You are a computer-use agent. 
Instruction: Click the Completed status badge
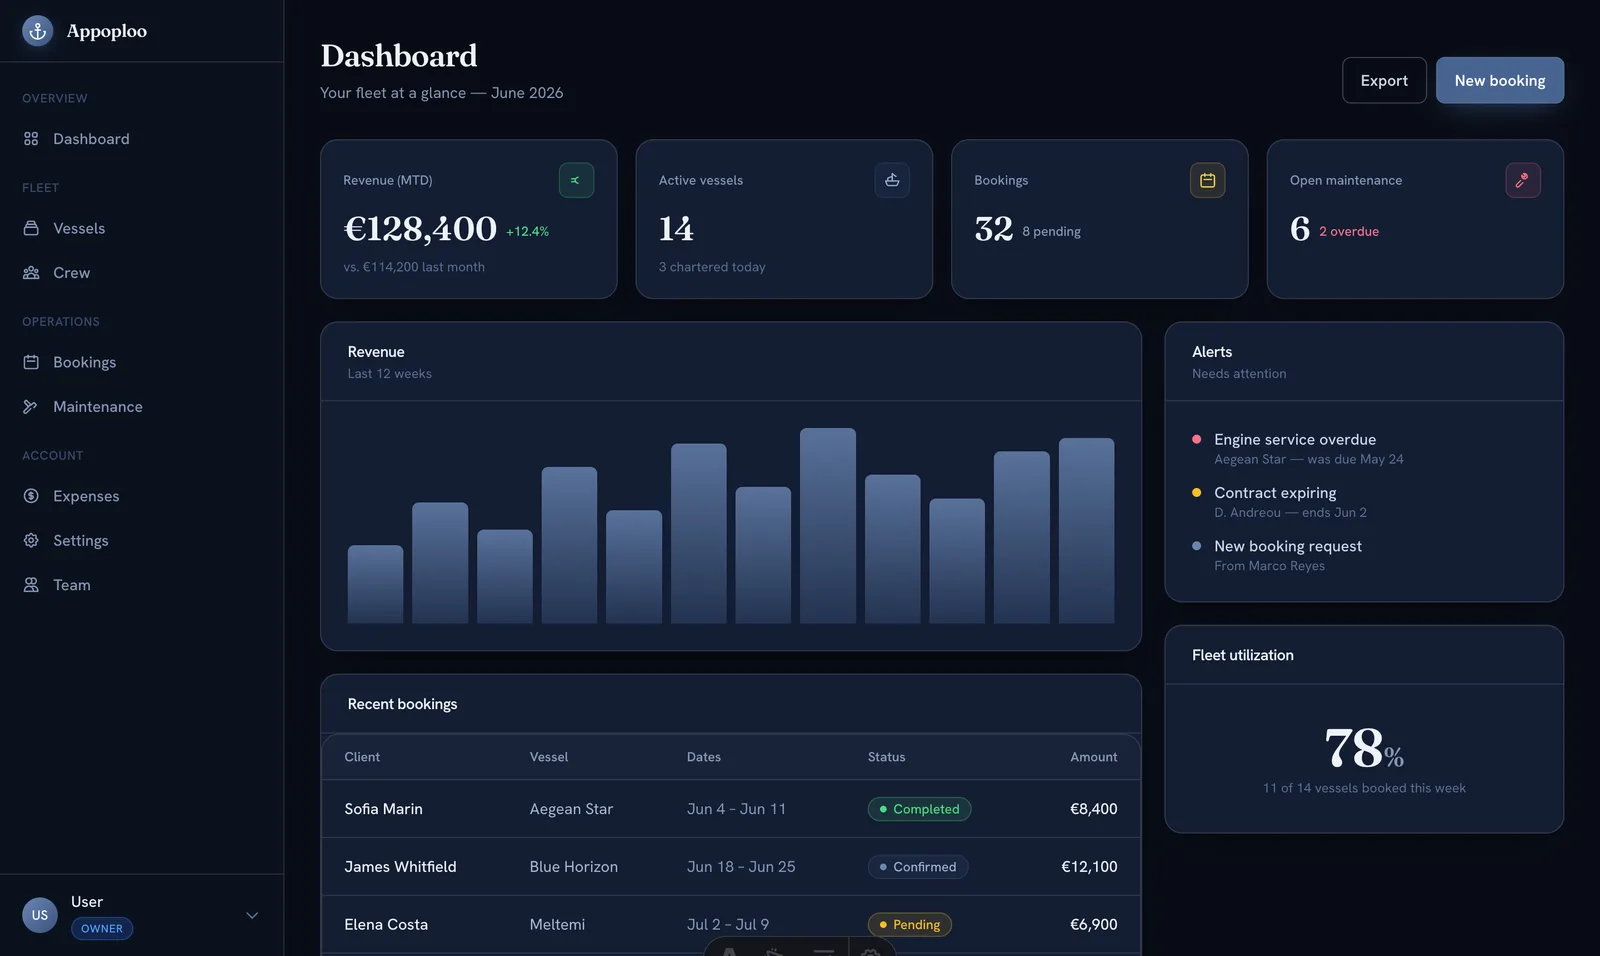click(919, 809)
